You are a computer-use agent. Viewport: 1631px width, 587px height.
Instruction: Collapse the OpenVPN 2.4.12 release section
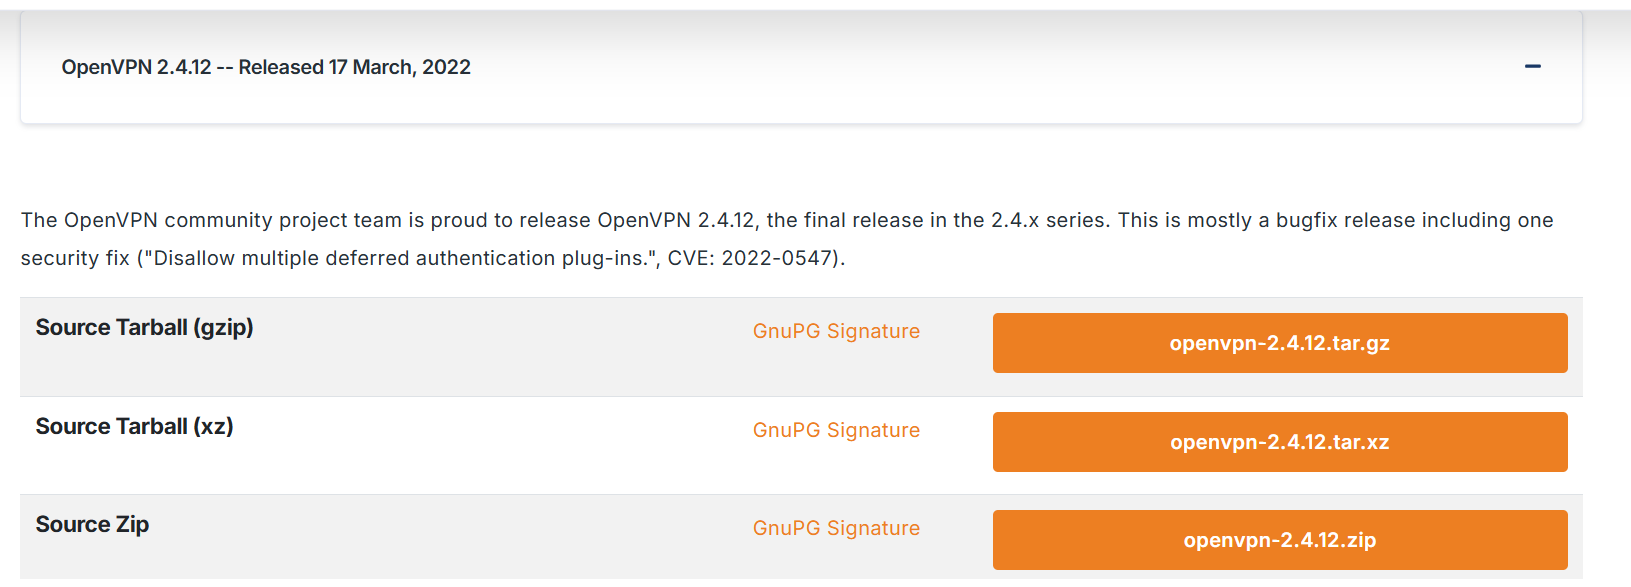pos(1532,67)
